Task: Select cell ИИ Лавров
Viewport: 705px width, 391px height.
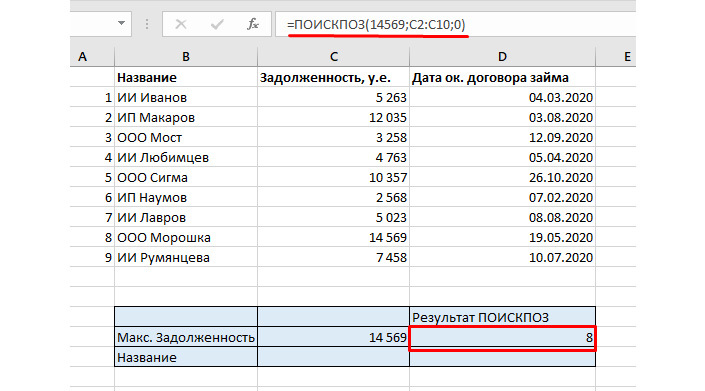Action: pyautogui.click(x=186, y=217)
